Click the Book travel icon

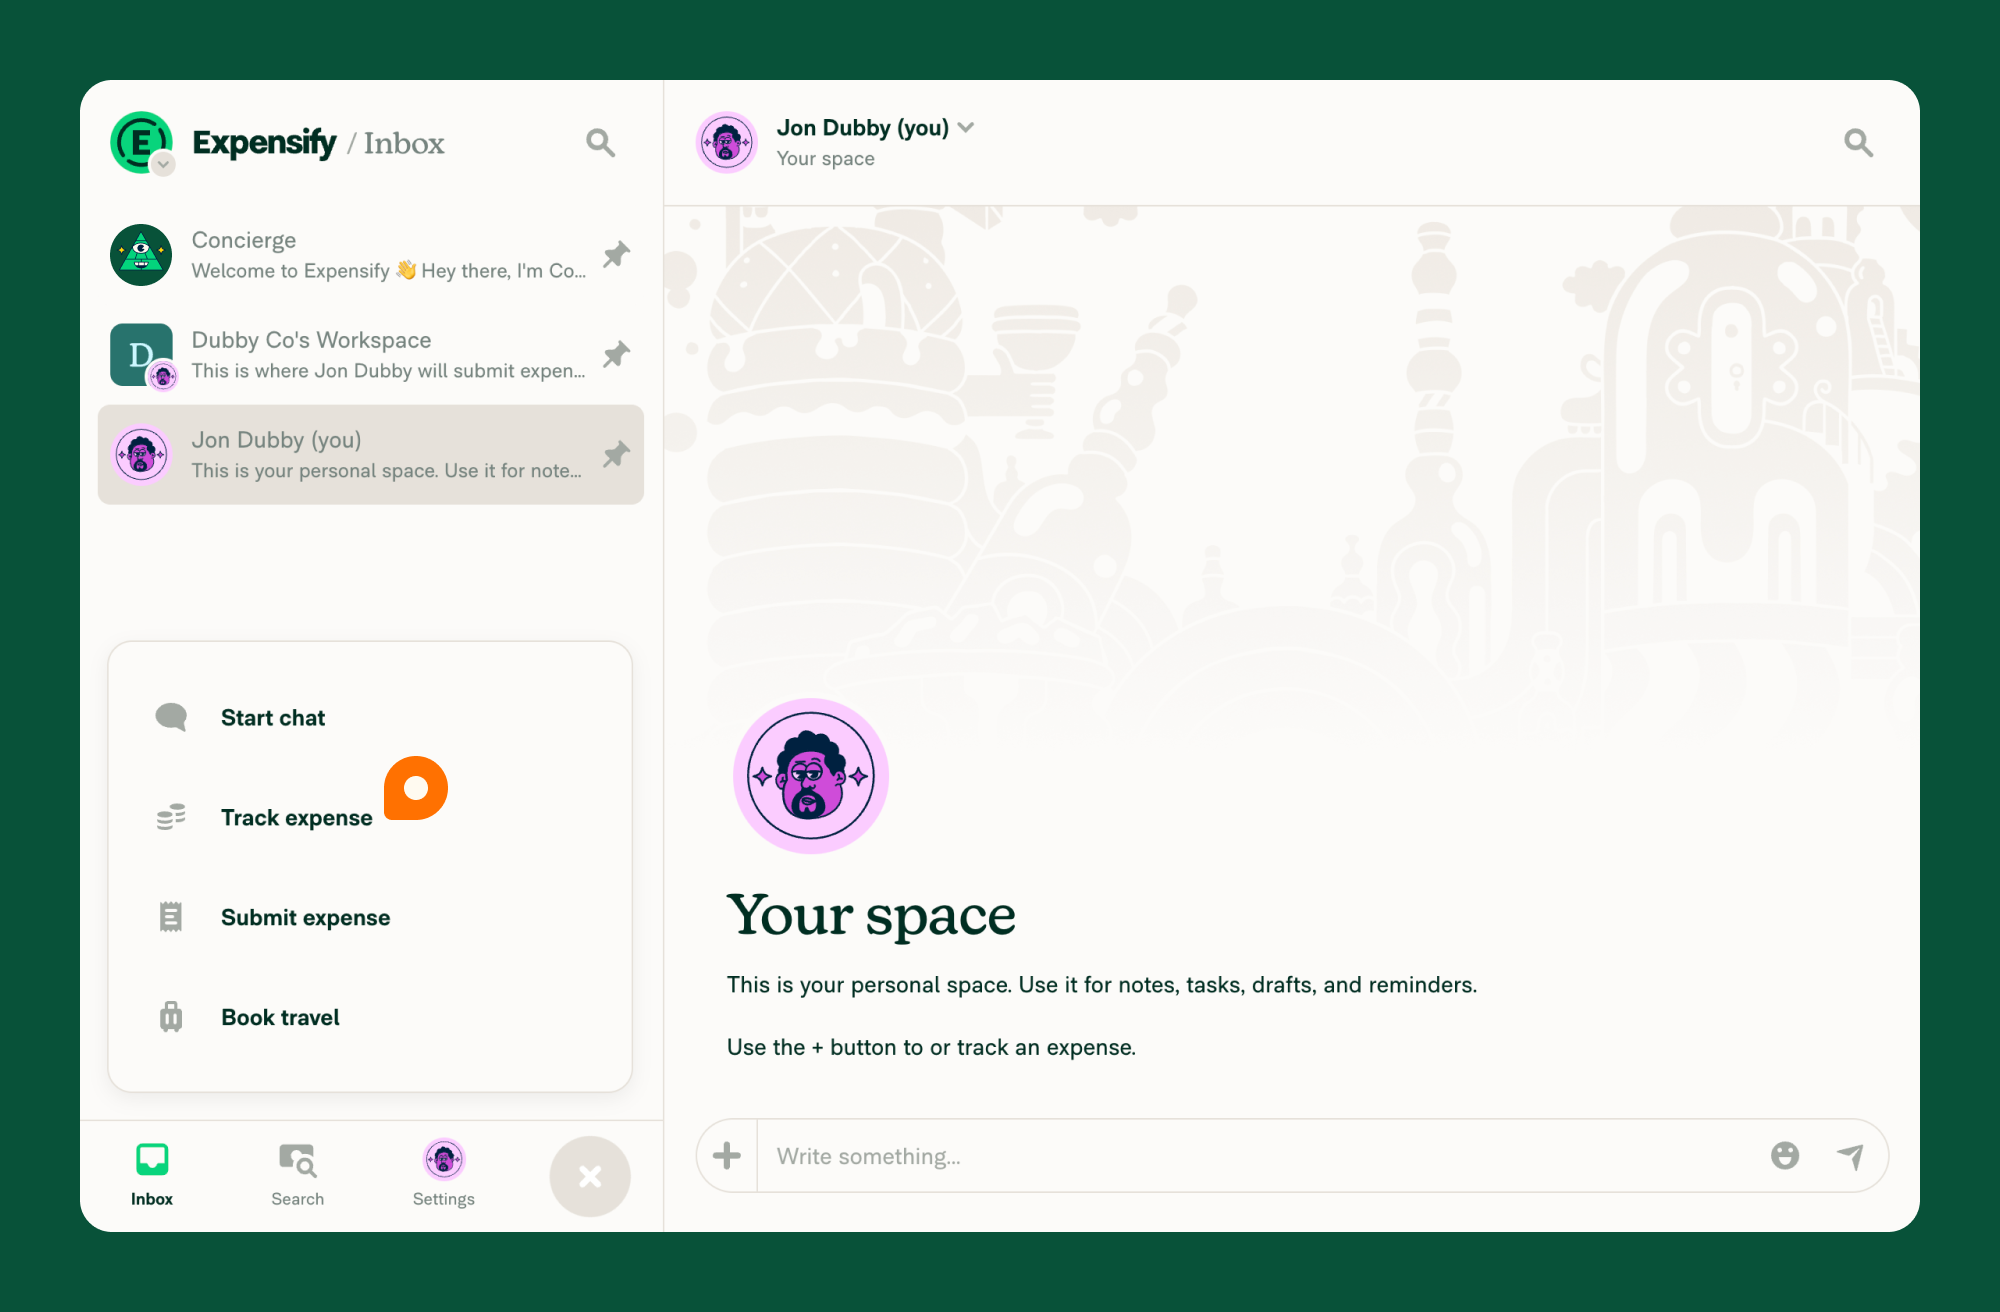coord(171,1016)
